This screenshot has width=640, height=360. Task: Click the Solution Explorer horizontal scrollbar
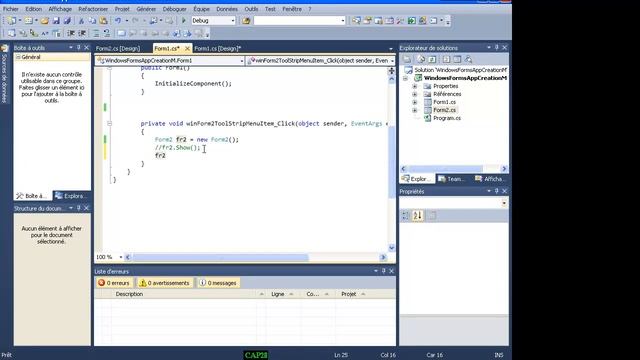(453, 169)
